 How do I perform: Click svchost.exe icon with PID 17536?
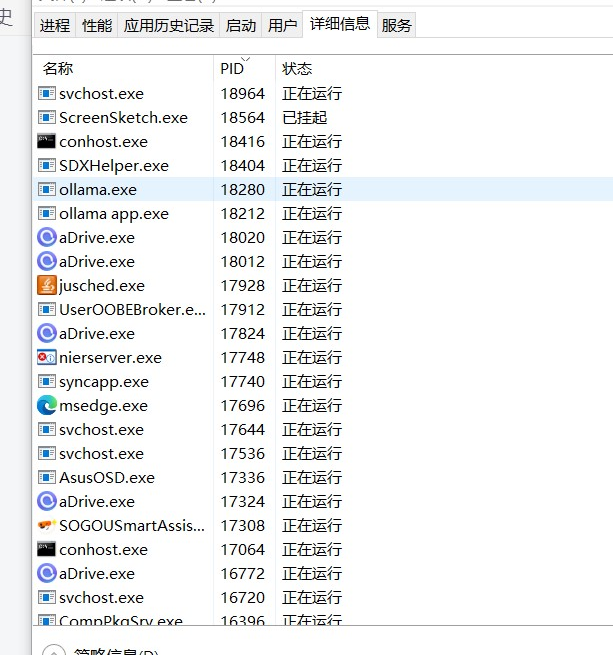(46, 453)
